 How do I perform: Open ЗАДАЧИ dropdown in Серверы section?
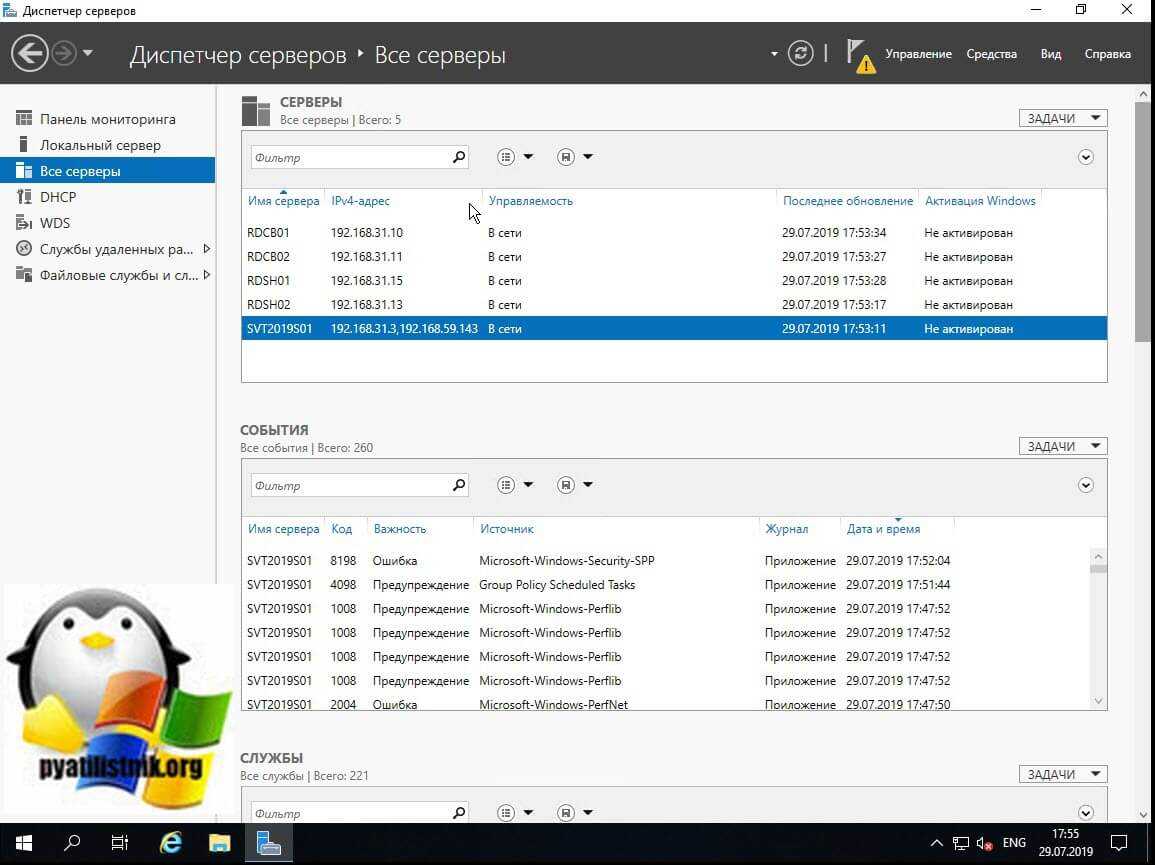click(1062, 118)
